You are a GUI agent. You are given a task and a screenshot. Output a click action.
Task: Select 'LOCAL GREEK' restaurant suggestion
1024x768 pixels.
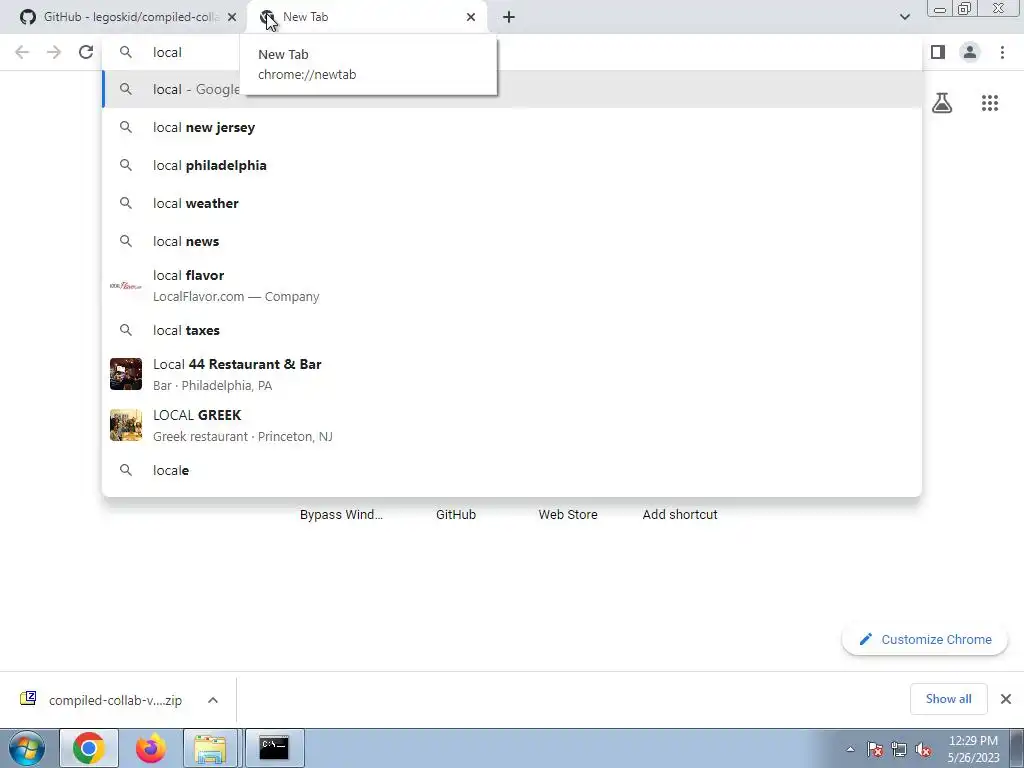[x=512, y=425]
